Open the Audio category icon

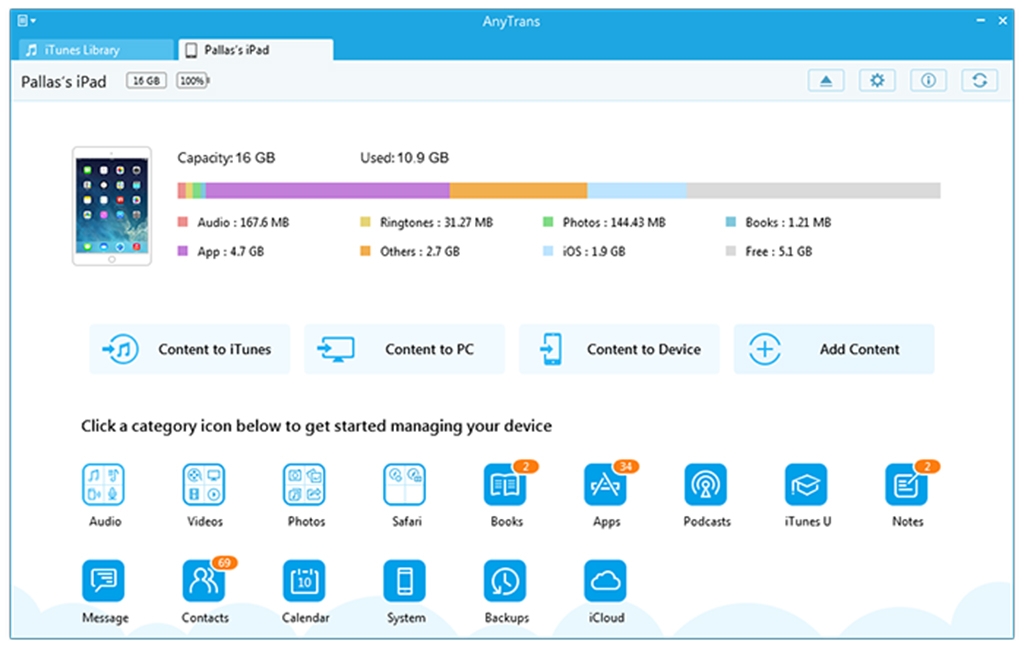pos(104,485)
